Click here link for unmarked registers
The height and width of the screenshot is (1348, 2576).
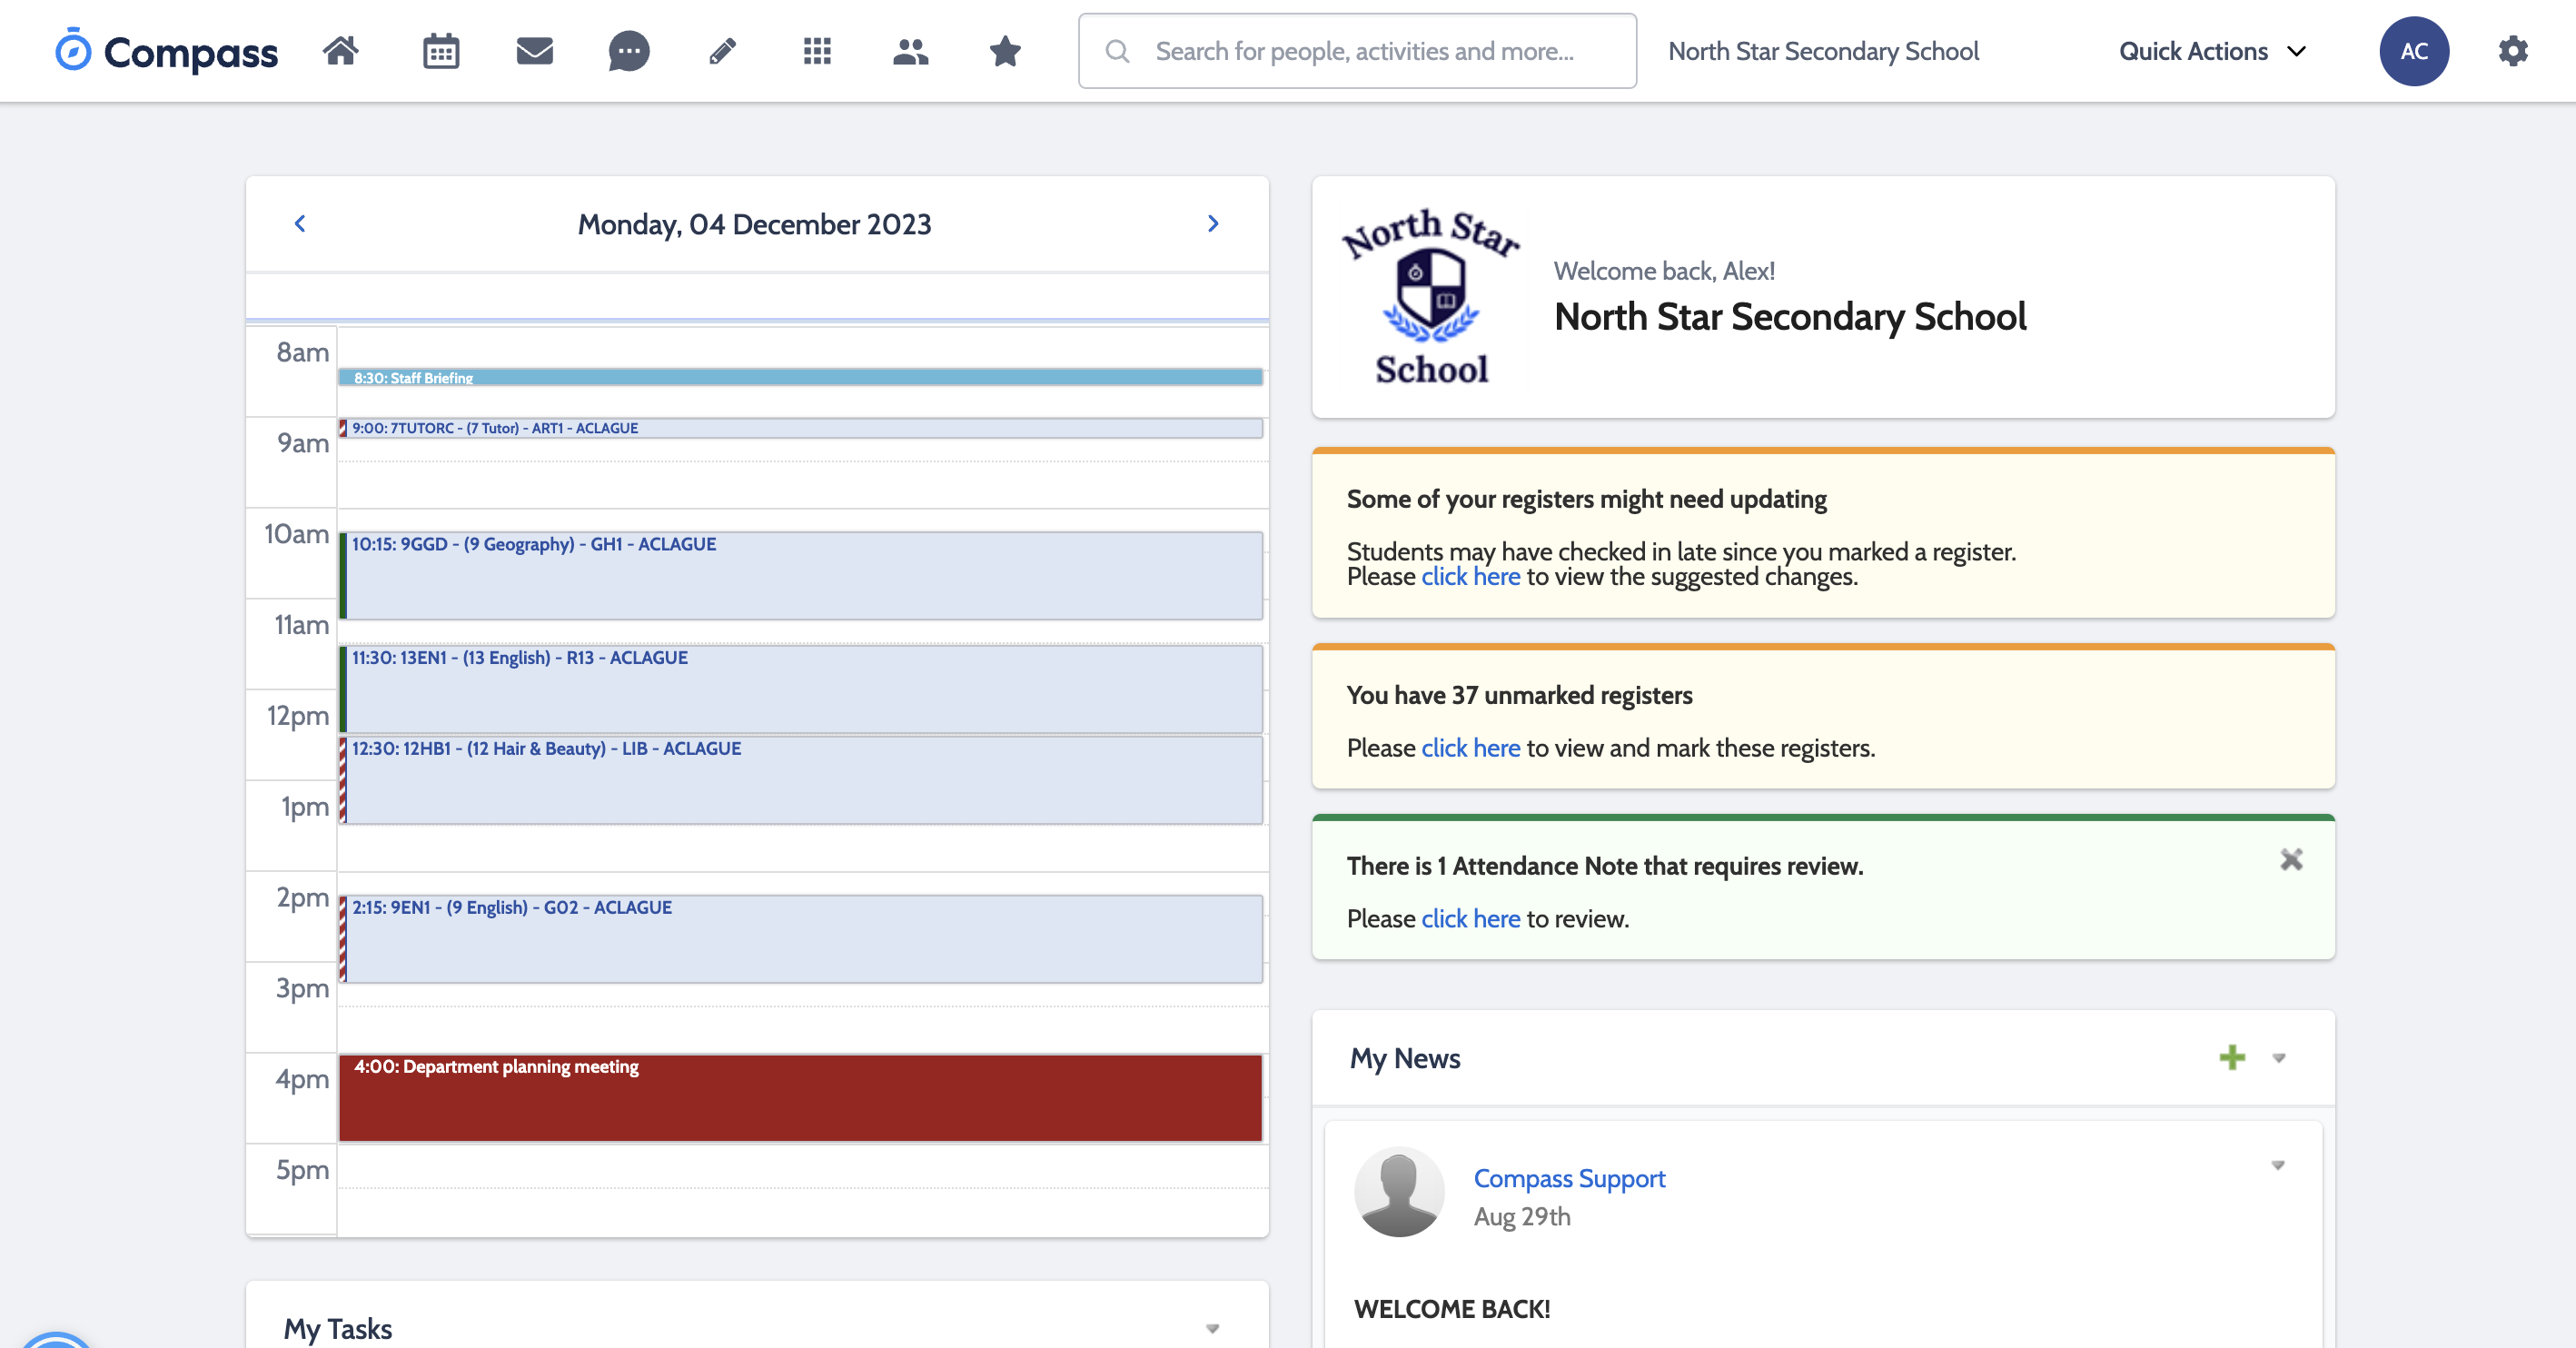(1470, 748)
